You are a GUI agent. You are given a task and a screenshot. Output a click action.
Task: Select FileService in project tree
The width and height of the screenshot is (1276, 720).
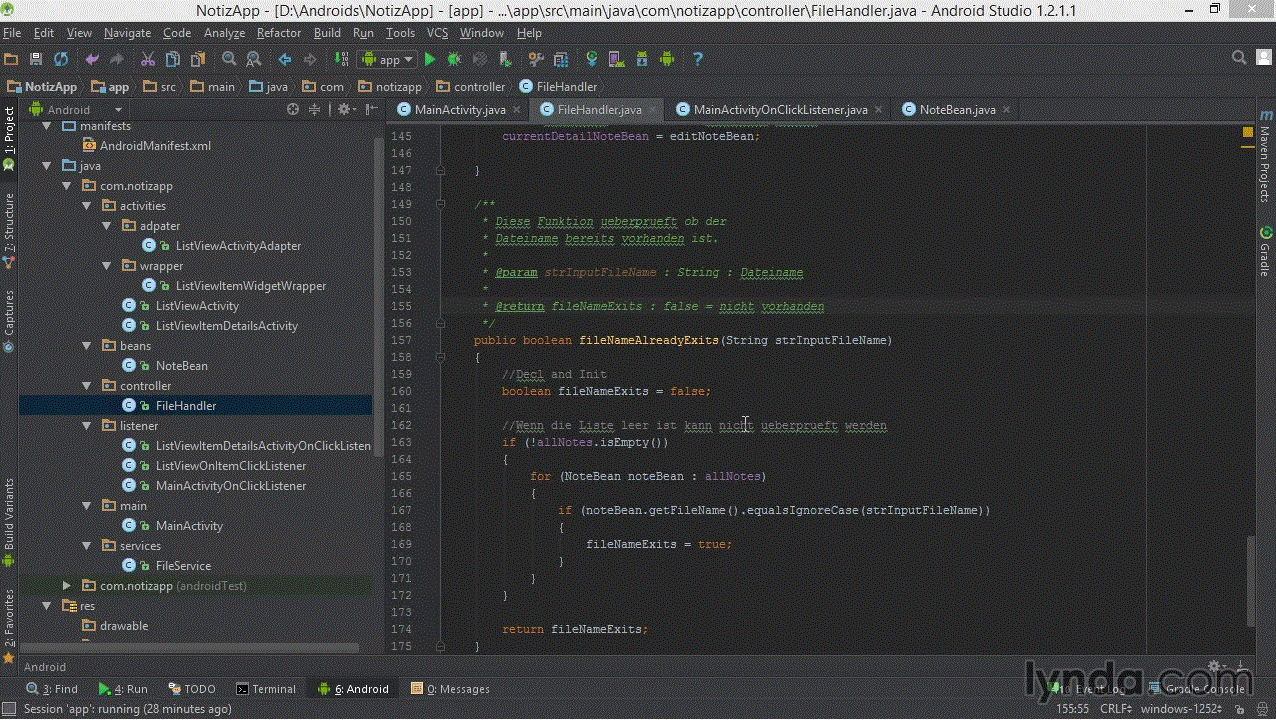click(x=183, y=566)
